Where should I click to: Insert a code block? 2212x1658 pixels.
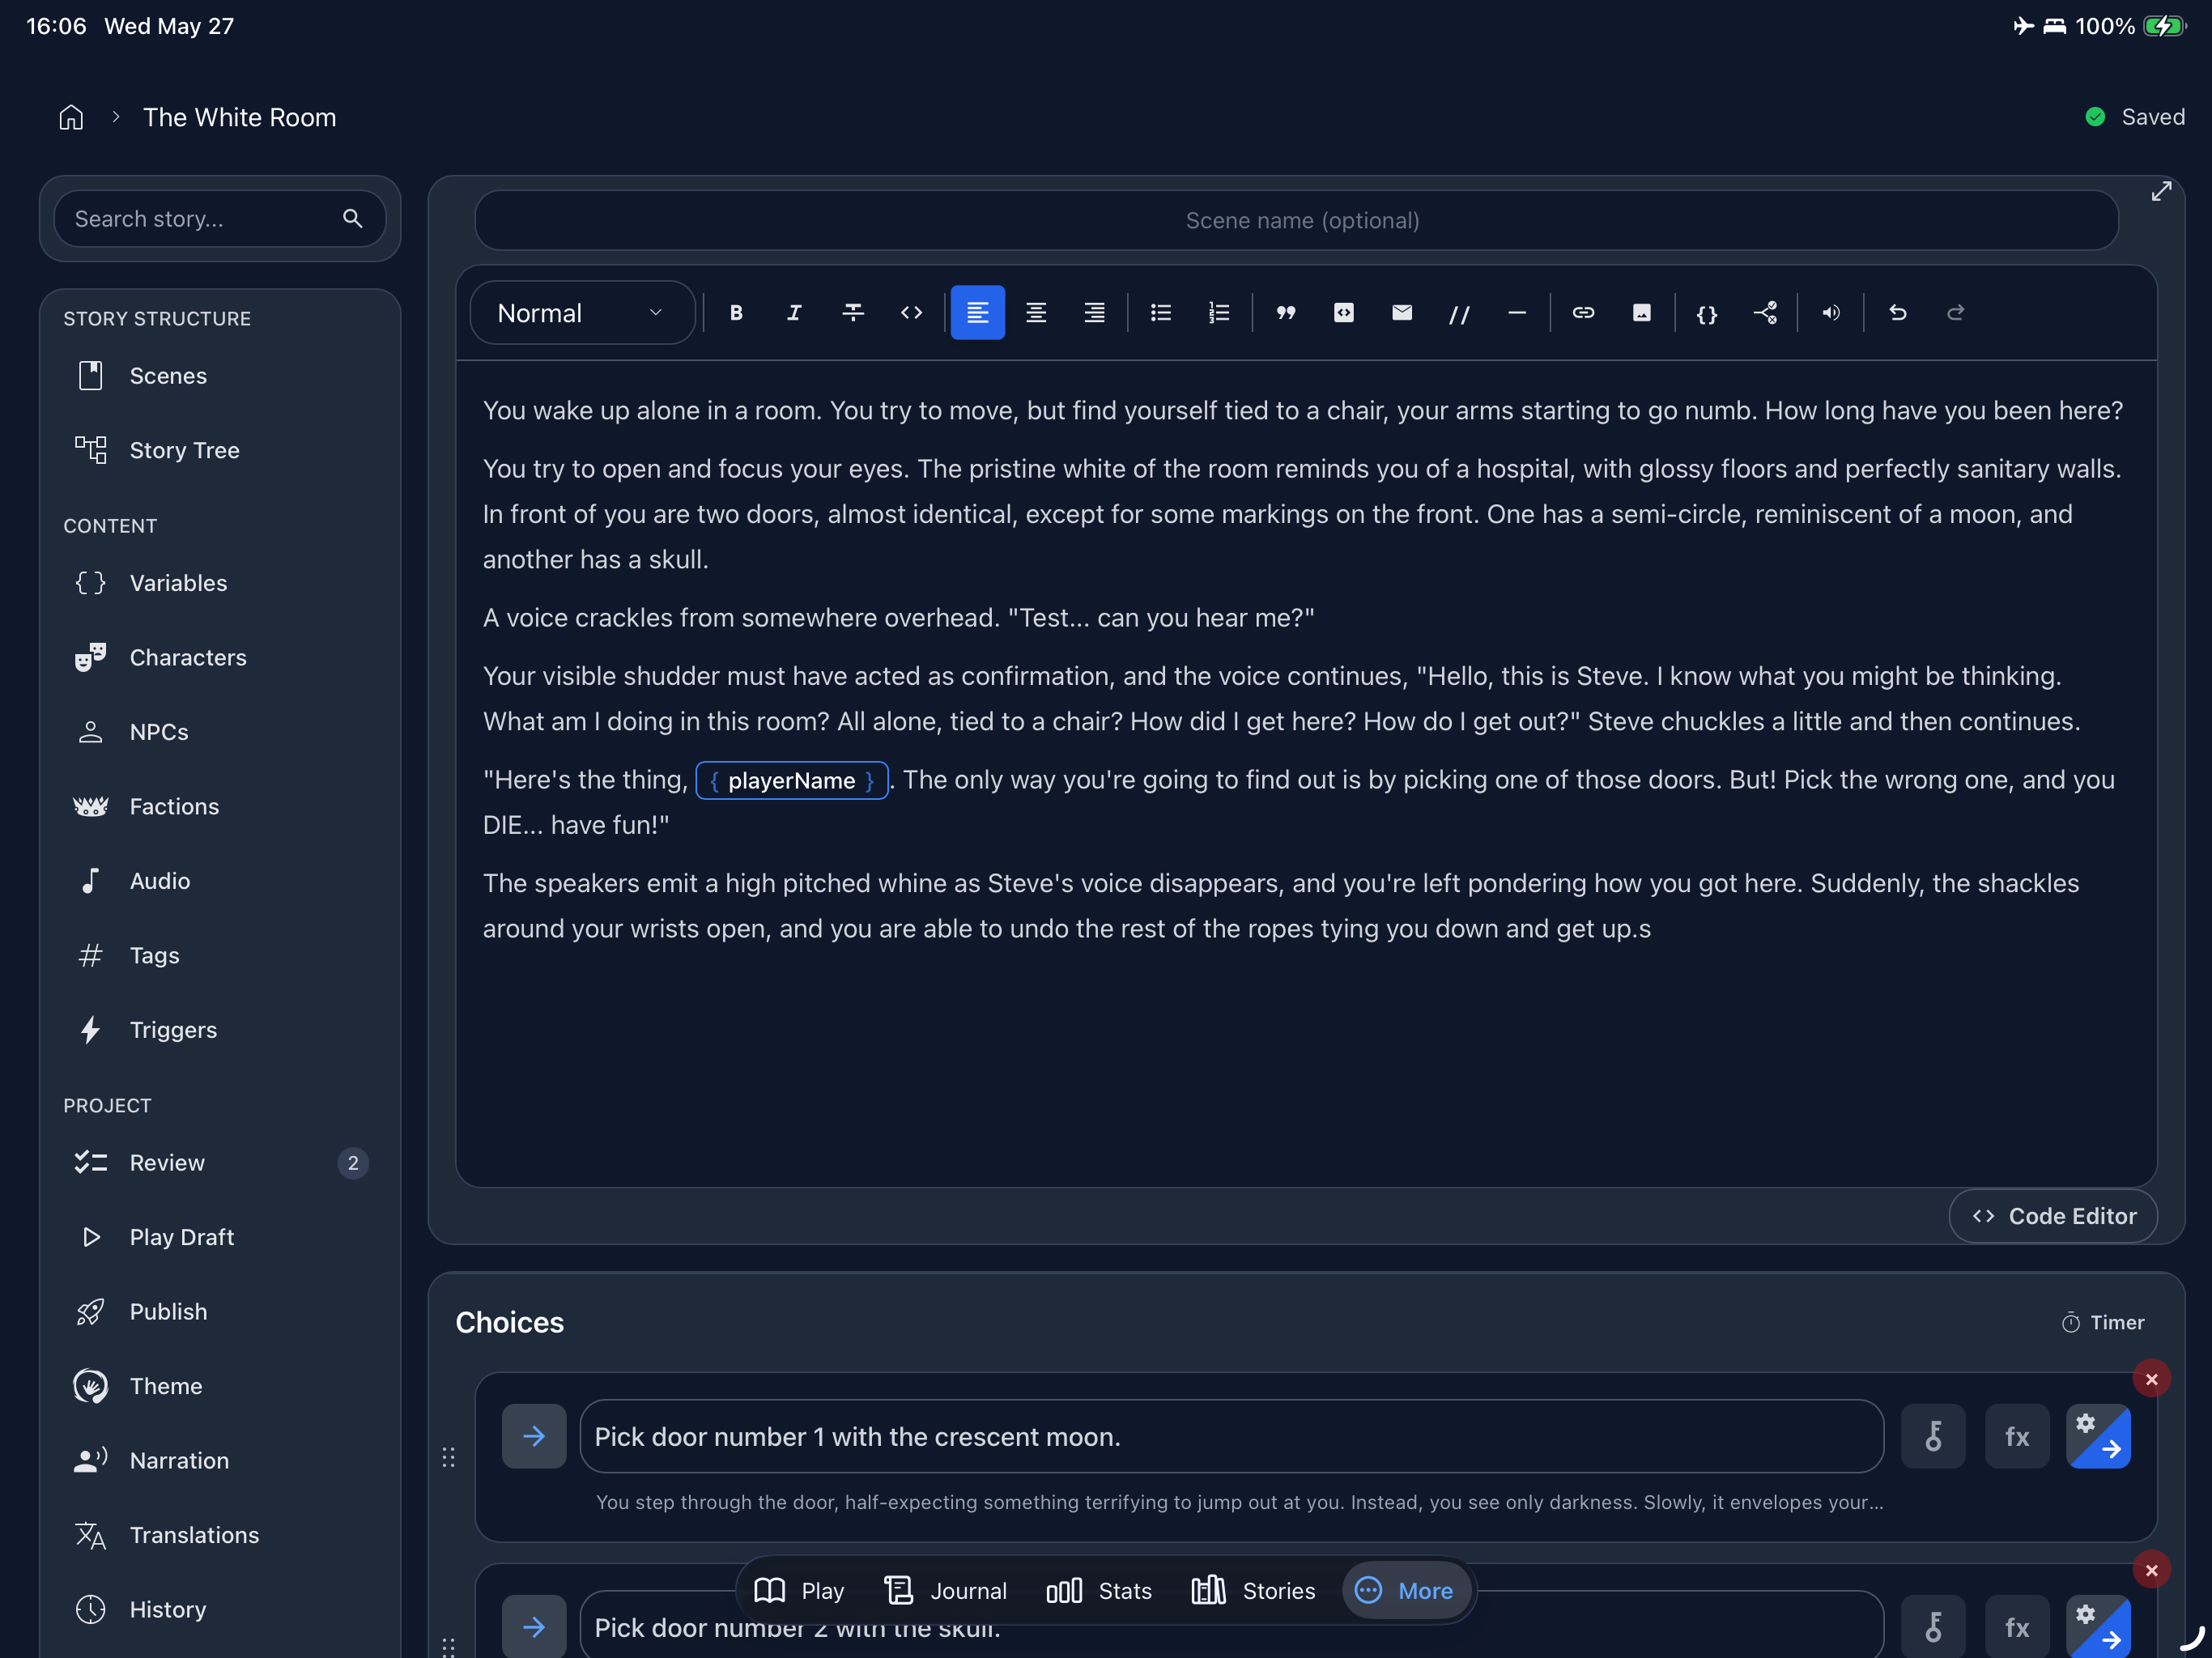coord(1344,313)
